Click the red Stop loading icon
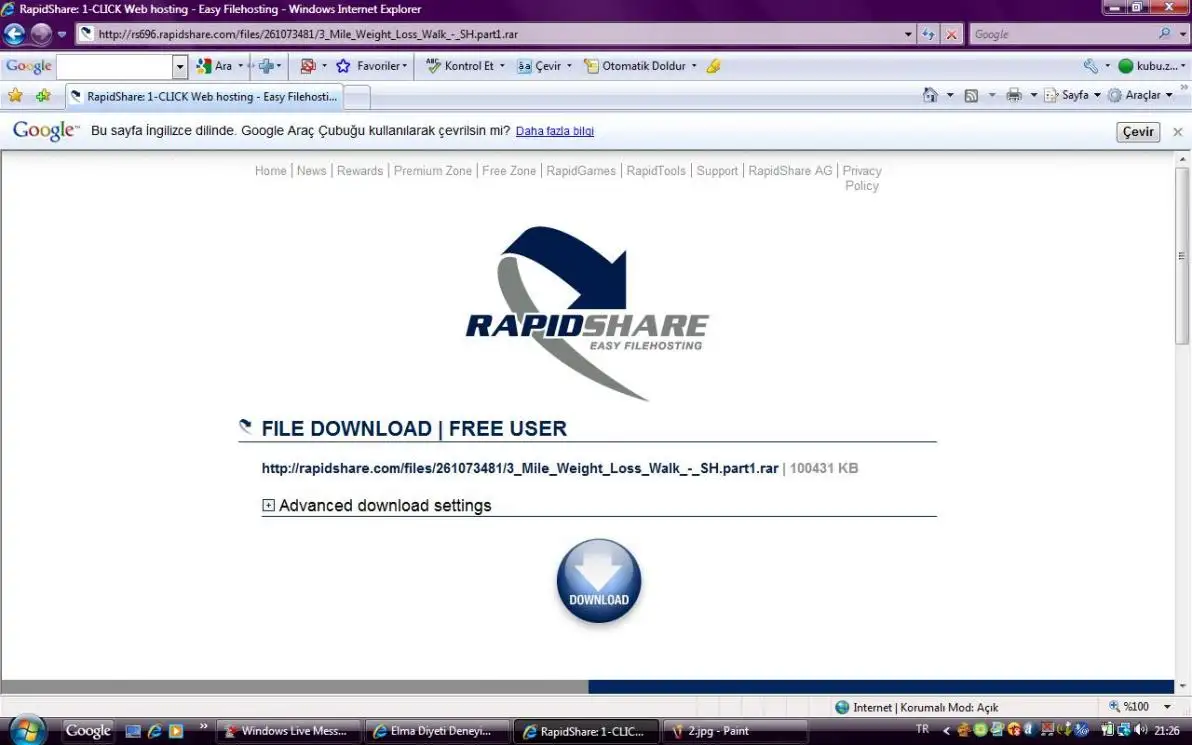The width and height of the screenshot is (1192, 745). tap(951, 34)
